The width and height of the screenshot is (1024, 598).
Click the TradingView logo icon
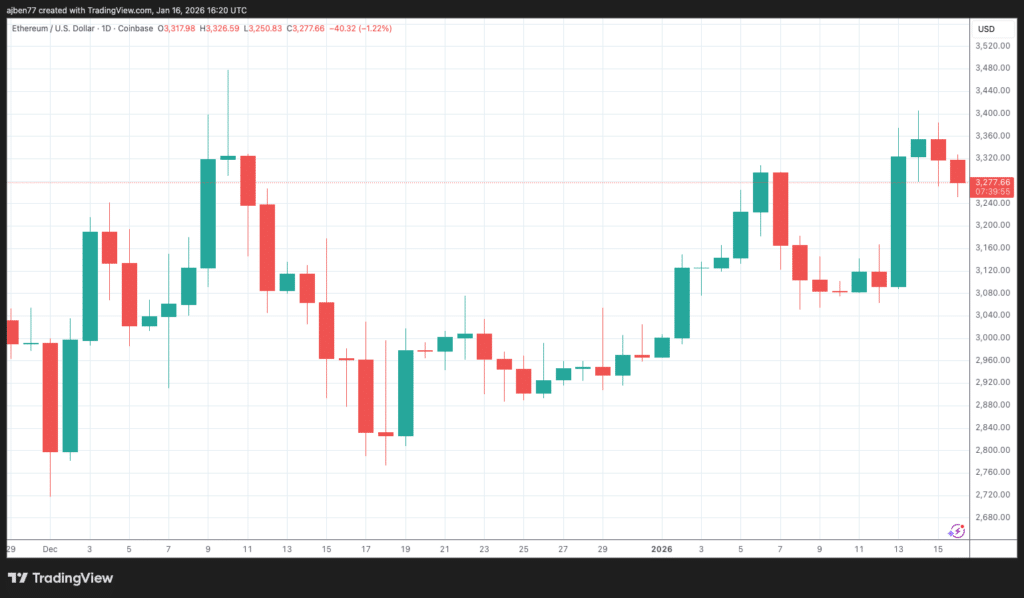point(17,578)
